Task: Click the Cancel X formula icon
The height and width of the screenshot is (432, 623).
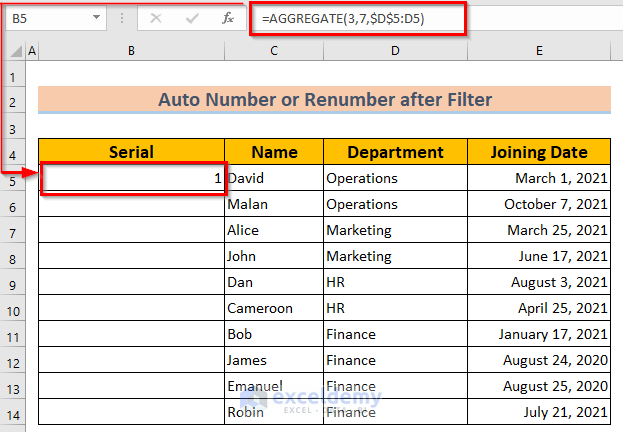Action: (x=156, y=18)
